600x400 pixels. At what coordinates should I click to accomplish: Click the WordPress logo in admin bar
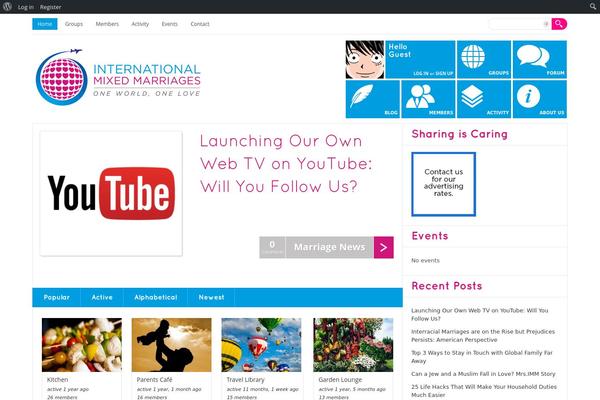pyautogui.click(x=7, y=7)
